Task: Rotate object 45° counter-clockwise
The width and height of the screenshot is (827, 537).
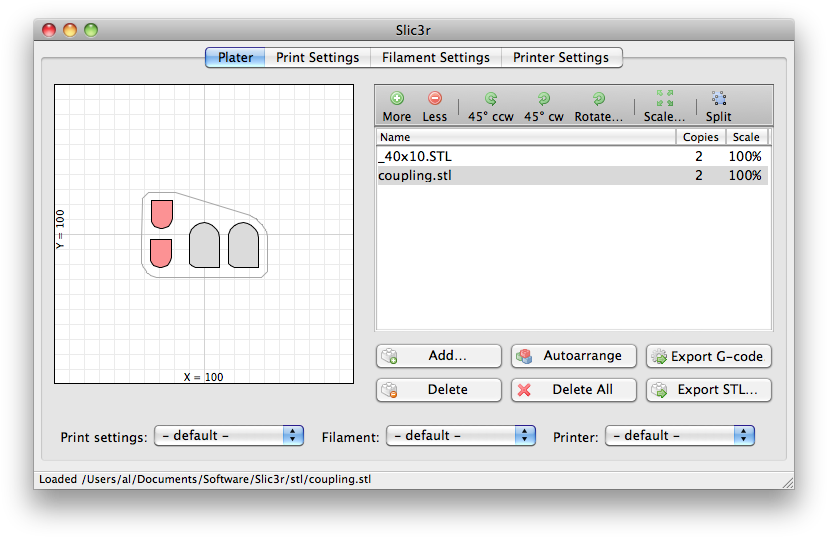Action: [x=489, y=99]
